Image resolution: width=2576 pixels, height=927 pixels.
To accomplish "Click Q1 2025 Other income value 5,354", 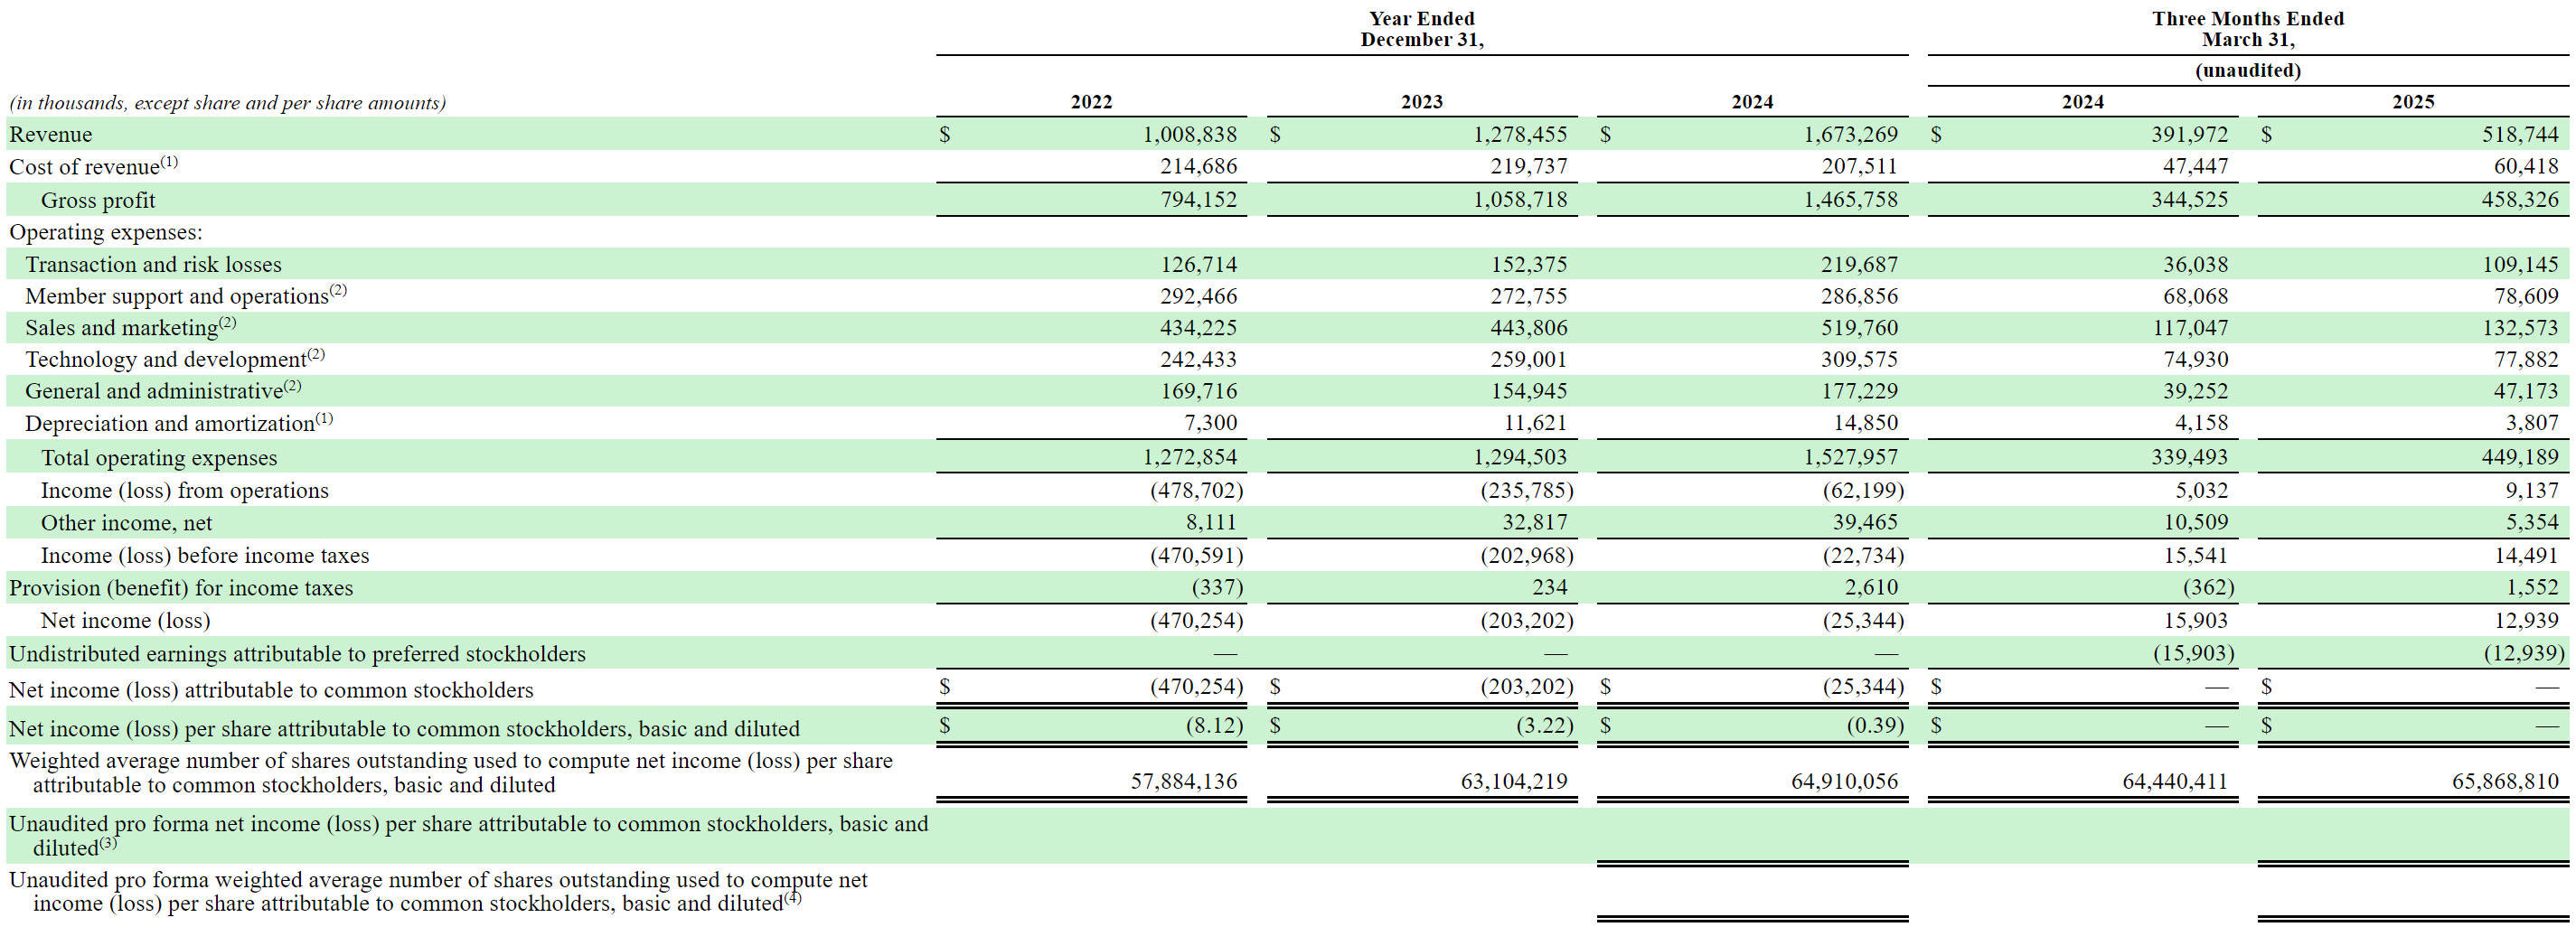I will click(2532, 522).
